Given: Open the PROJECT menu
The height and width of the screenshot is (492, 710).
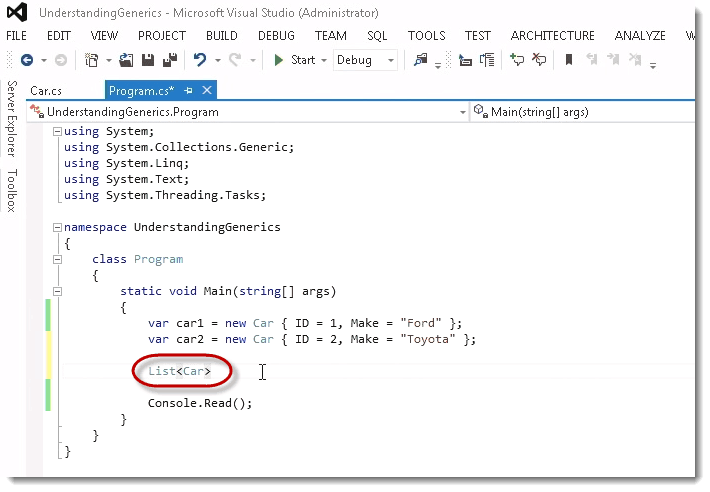Looking at the screenshot, I should coord(162,36).
